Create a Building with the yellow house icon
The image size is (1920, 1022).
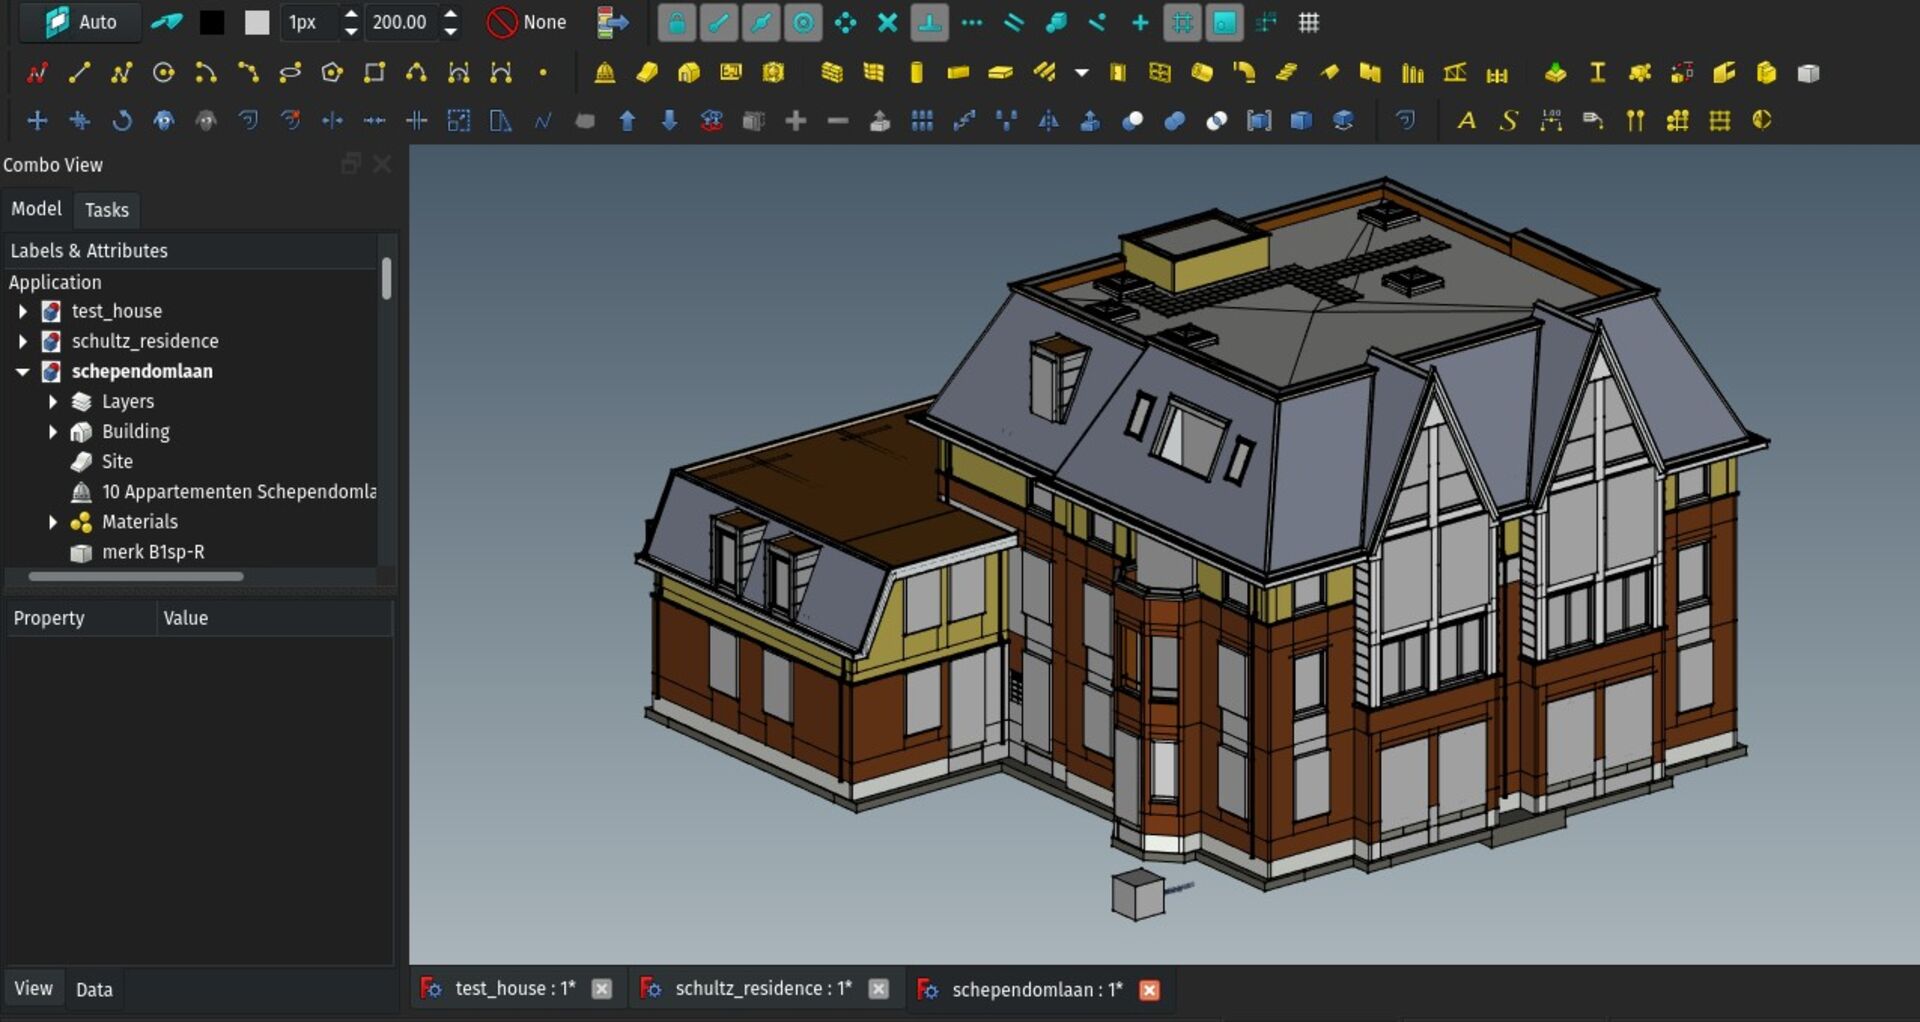(x=689, y=73)
